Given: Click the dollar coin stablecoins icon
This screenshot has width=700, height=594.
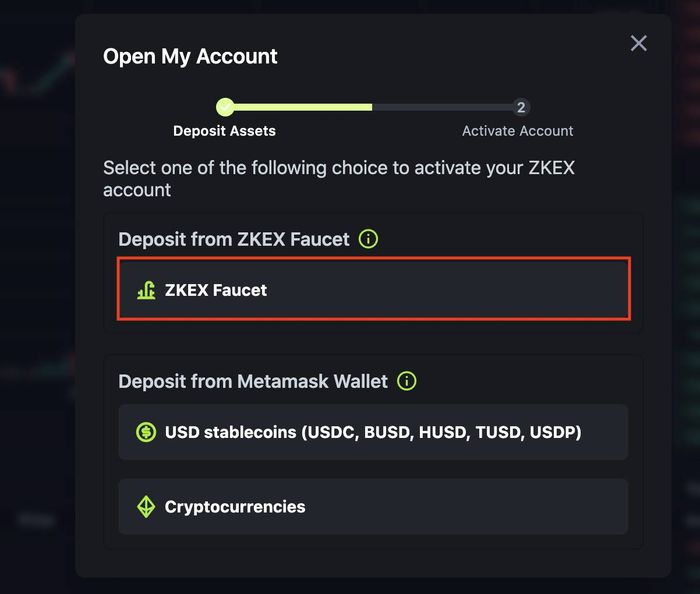Looking at the screenshot, I should click(146, 432).
